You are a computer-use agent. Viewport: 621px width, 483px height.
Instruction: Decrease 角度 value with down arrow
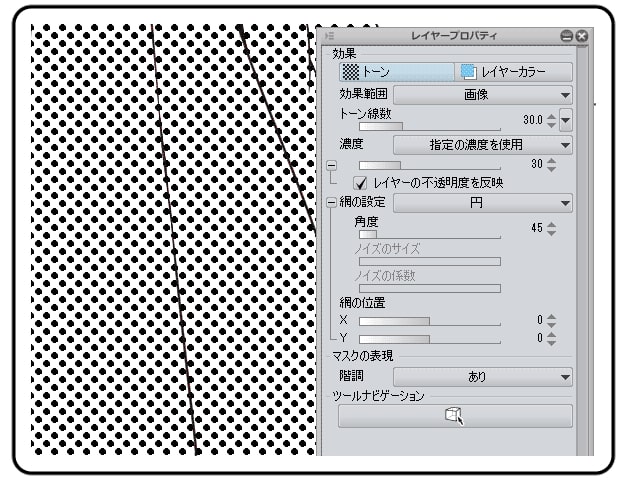coord(551,232)
